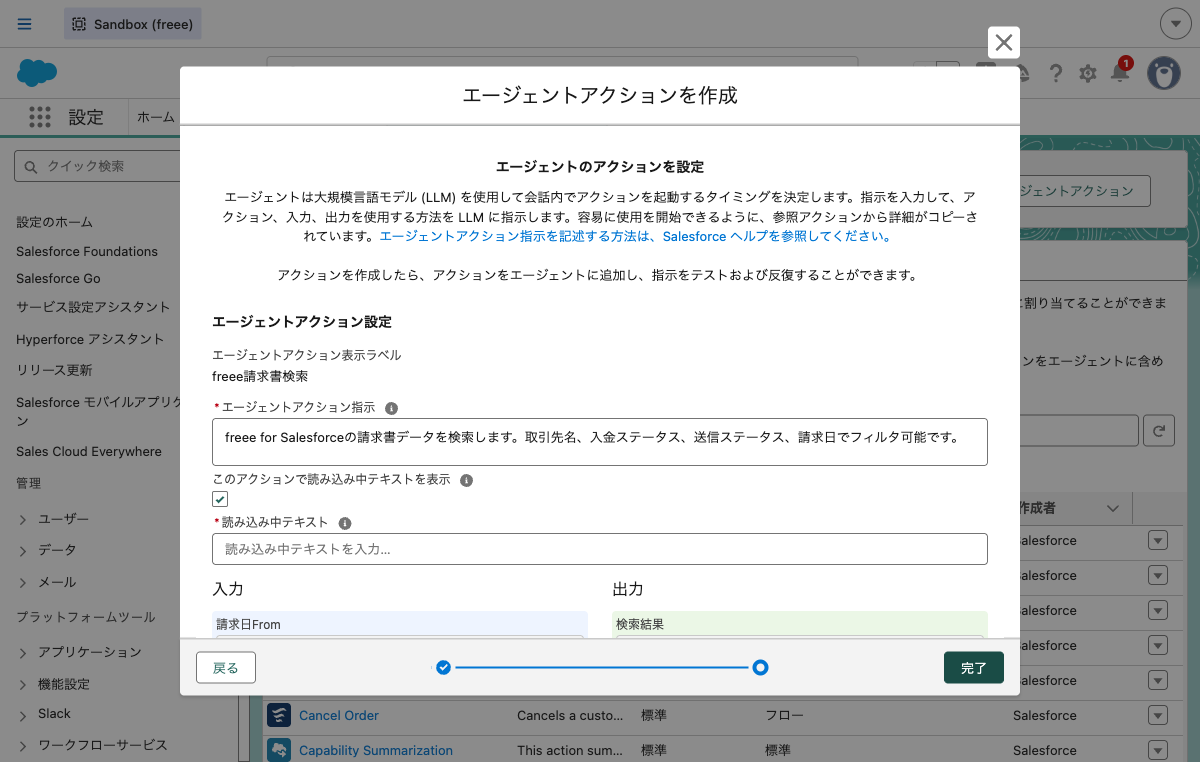
Task: Click the info icon next to エージェントアクション指示
Action: pos(390,407)
